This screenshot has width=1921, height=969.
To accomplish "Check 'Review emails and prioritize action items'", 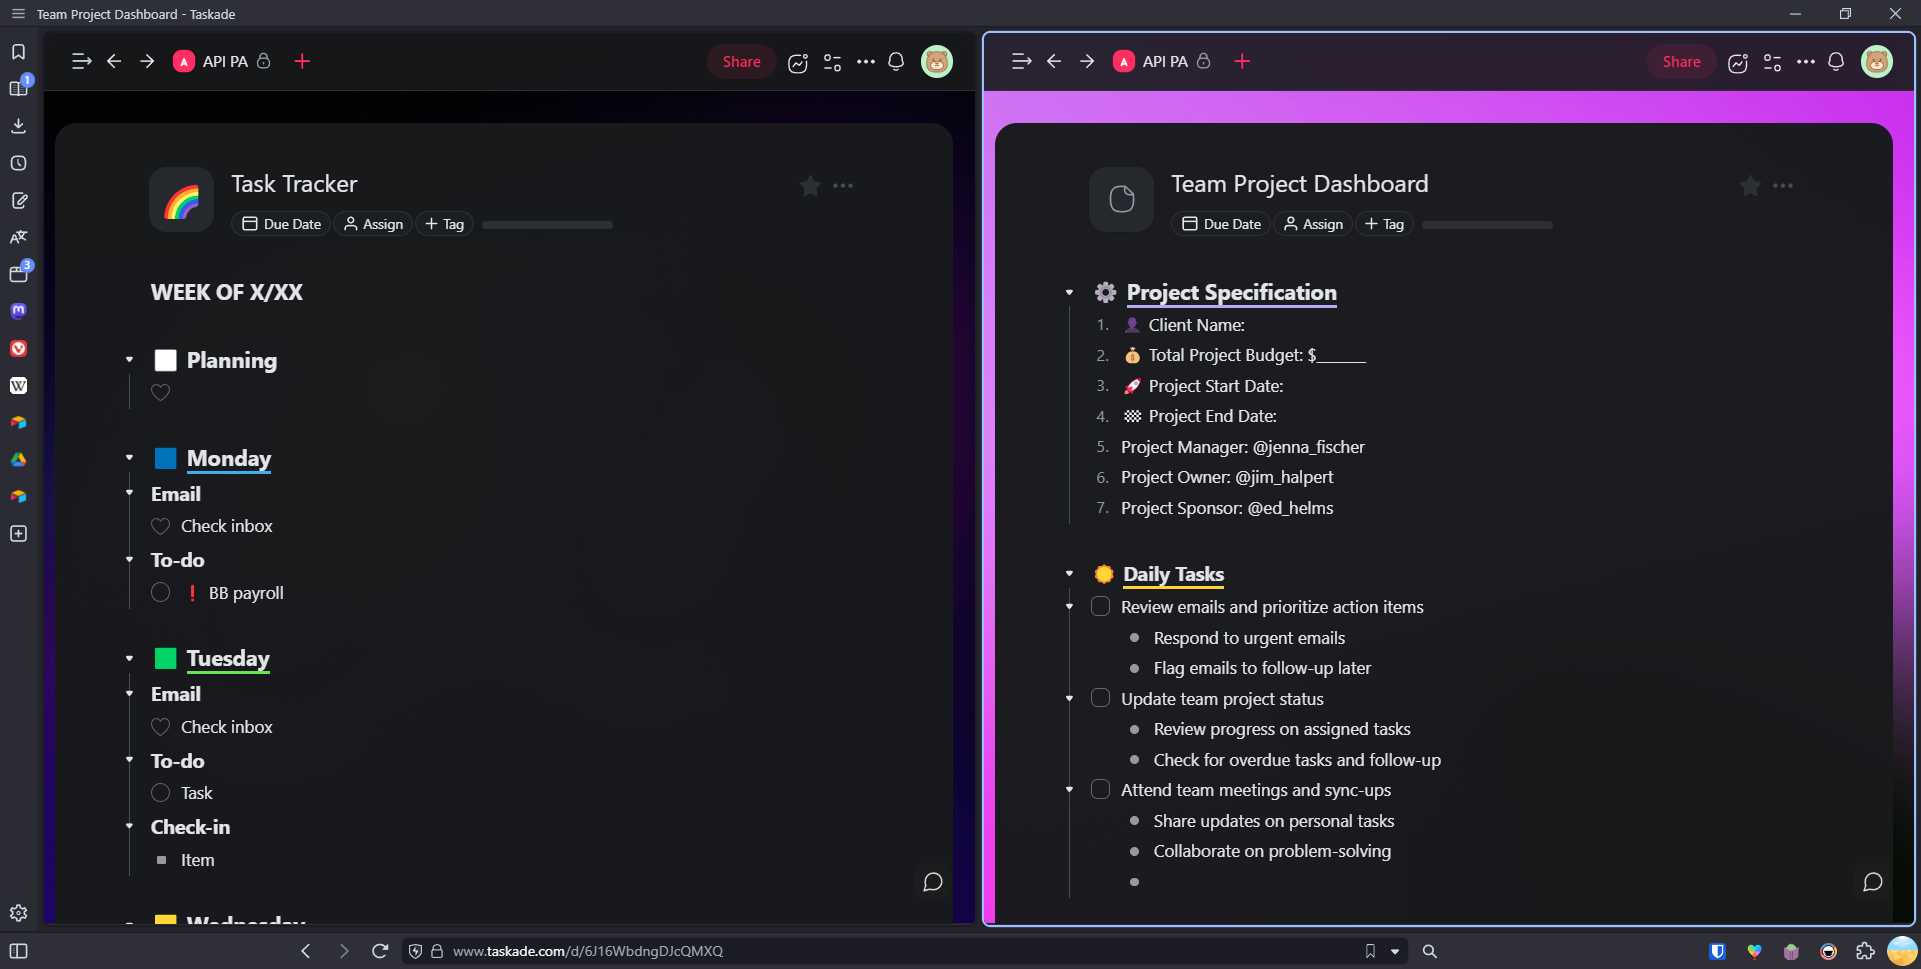I will coord(1100,607).
